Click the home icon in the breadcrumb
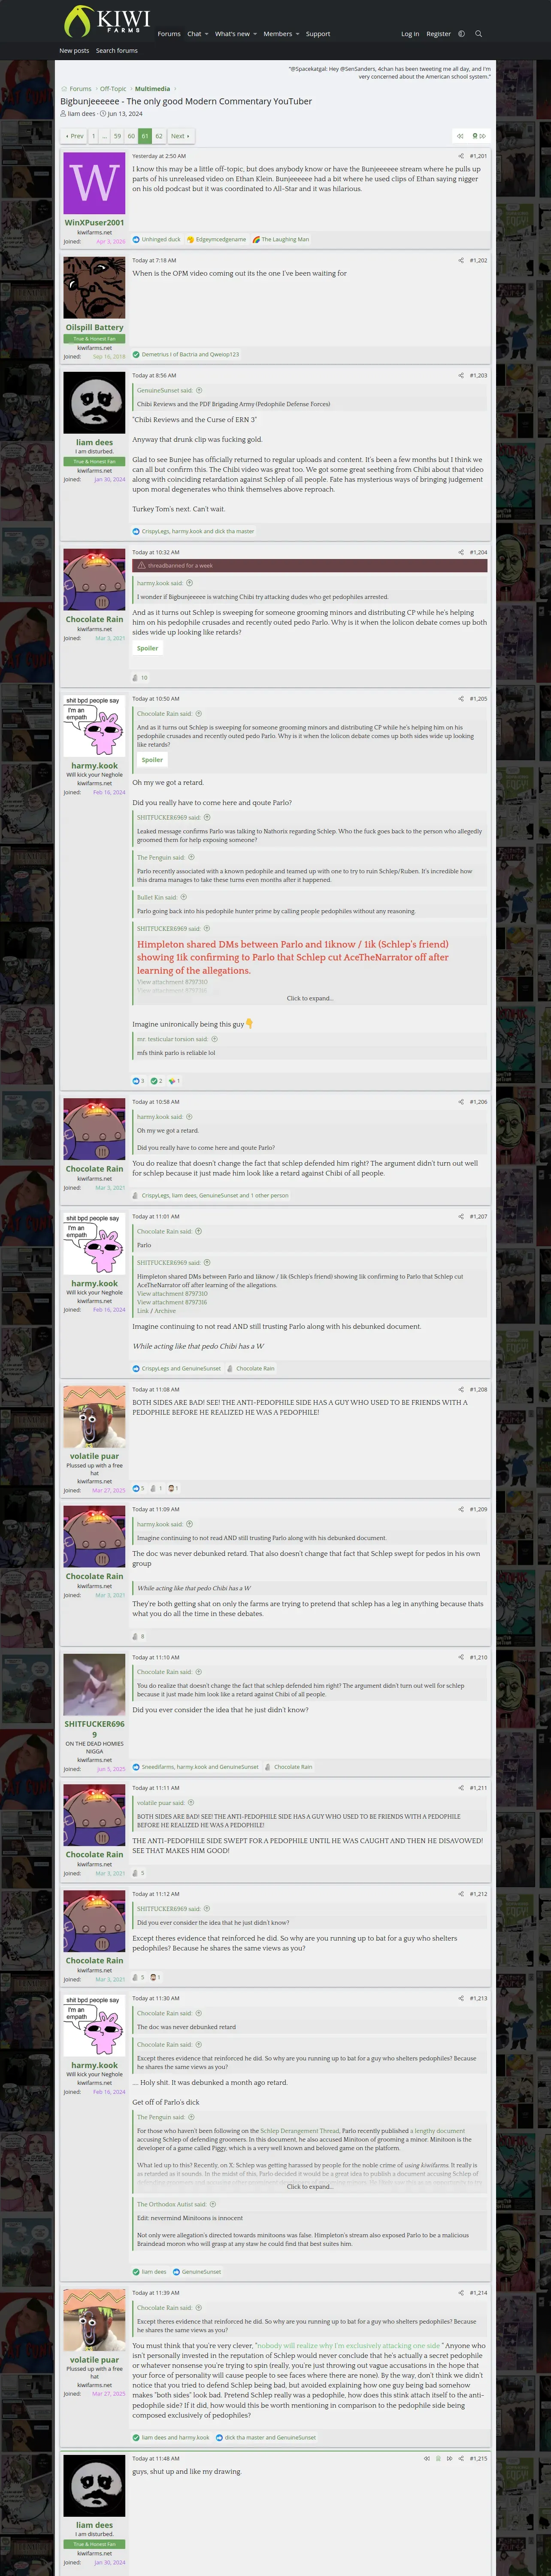 [64, 89]
